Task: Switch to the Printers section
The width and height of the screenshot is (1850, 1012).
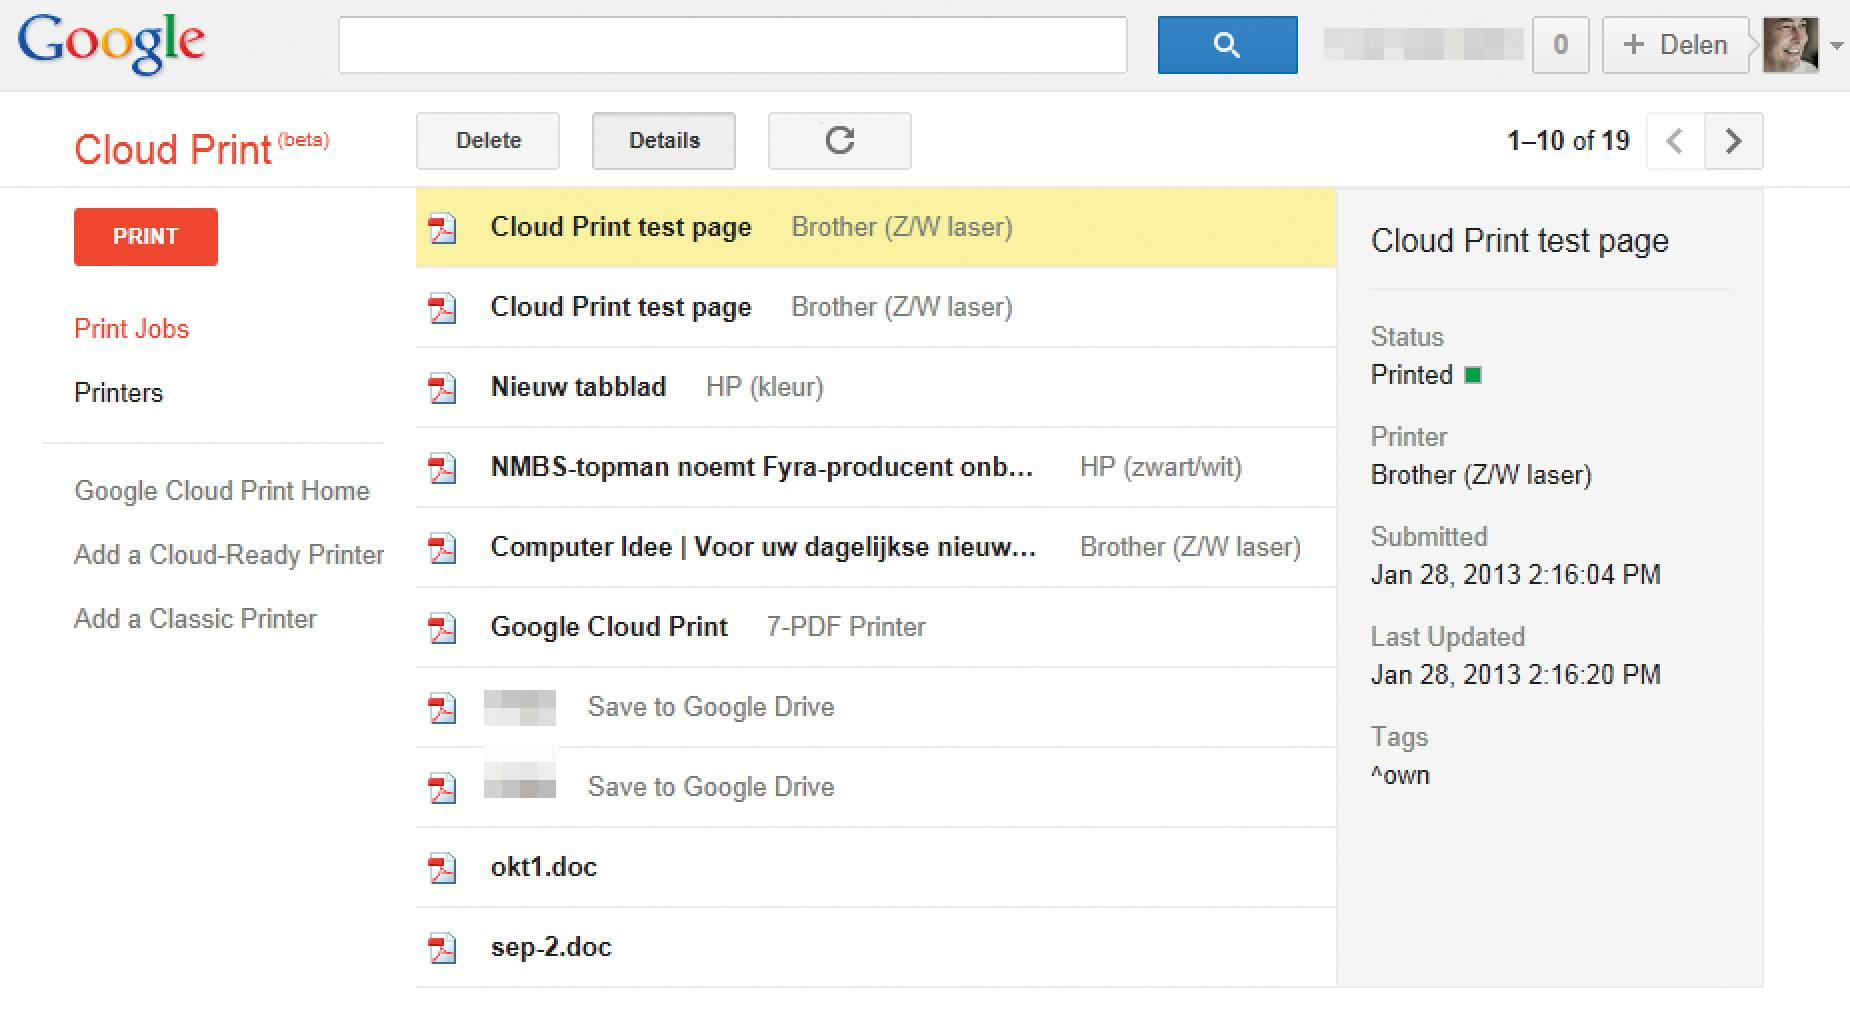Action: coord(118,393)
